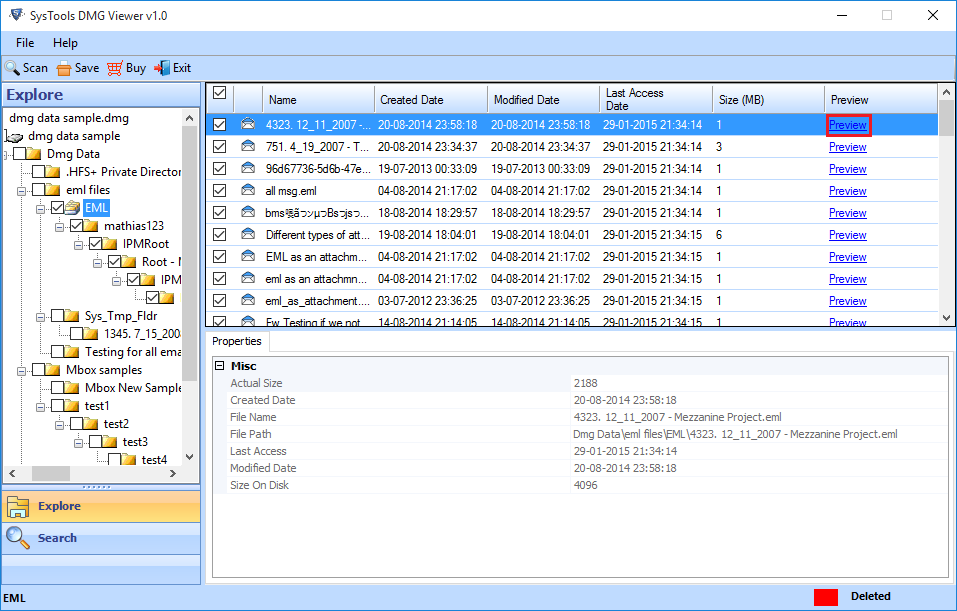Sort by the Modified Date column header

pos(543,99)
